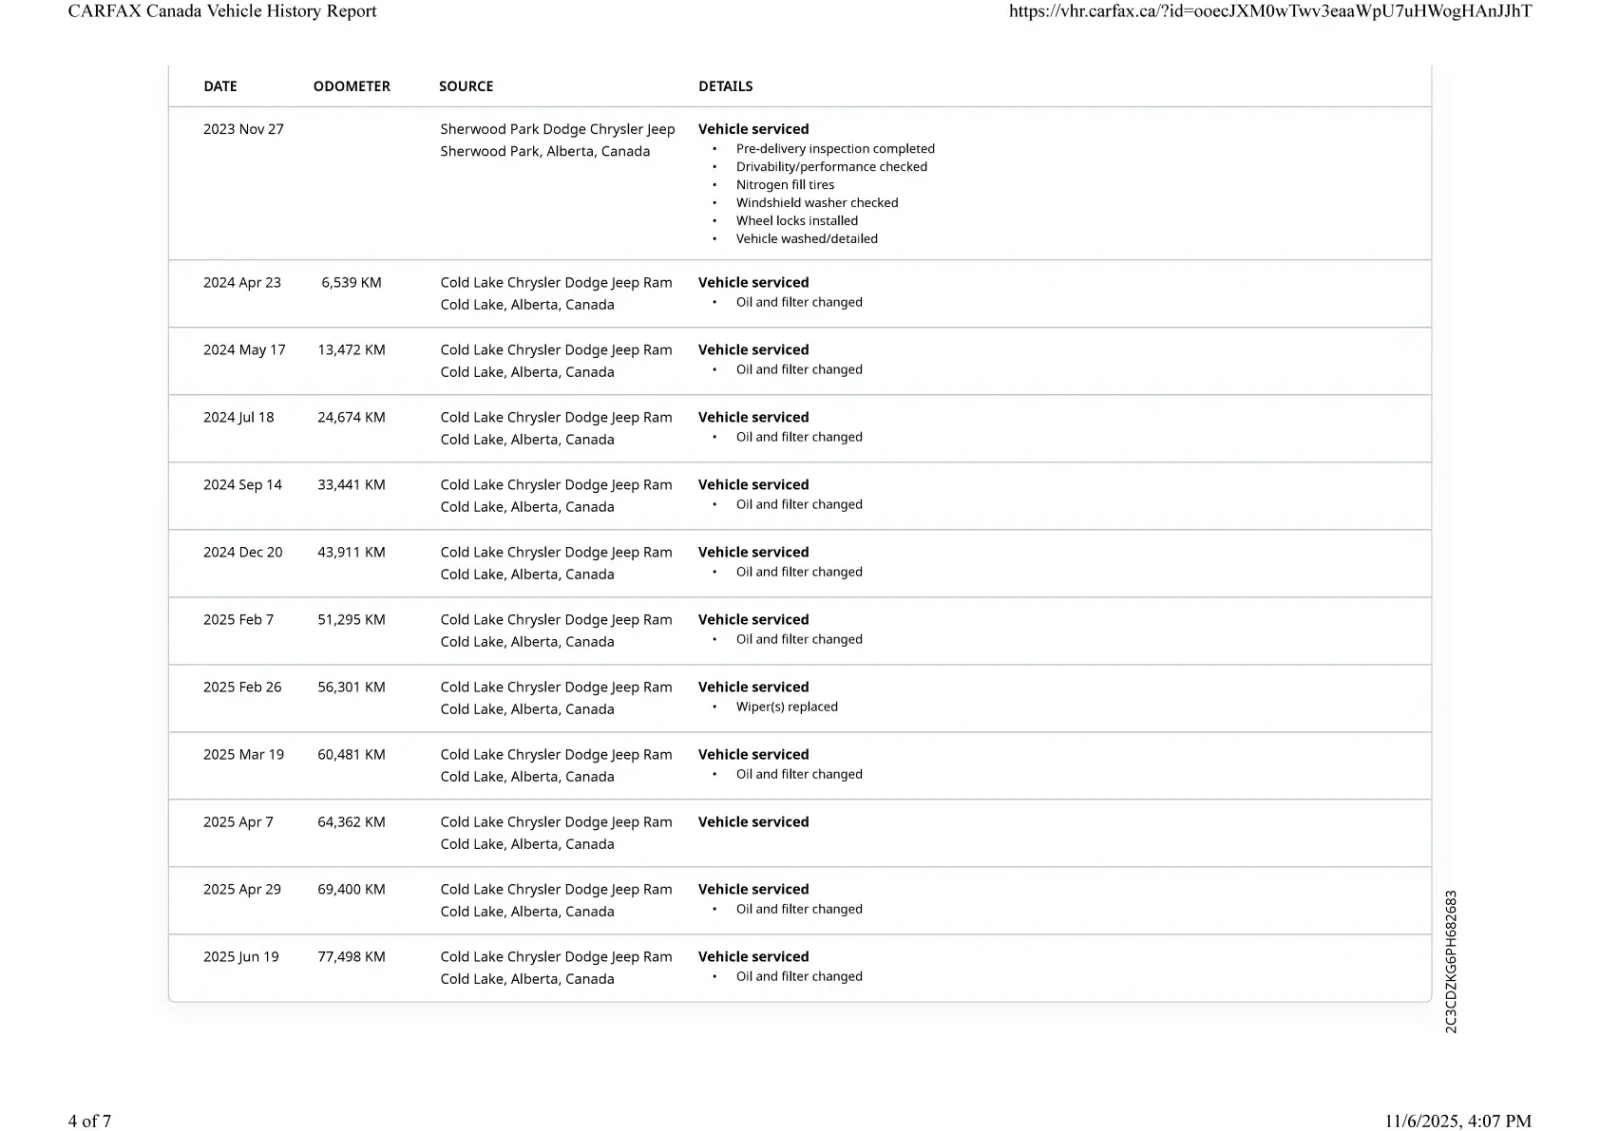Click the odometer reading '56,301 KM'

pyautogui.click(x=351, y=687)
